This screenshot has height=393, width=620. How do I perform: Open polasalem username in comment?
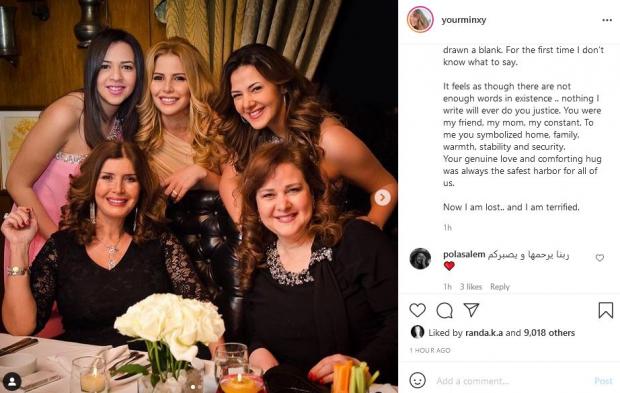tap(464, 255)
